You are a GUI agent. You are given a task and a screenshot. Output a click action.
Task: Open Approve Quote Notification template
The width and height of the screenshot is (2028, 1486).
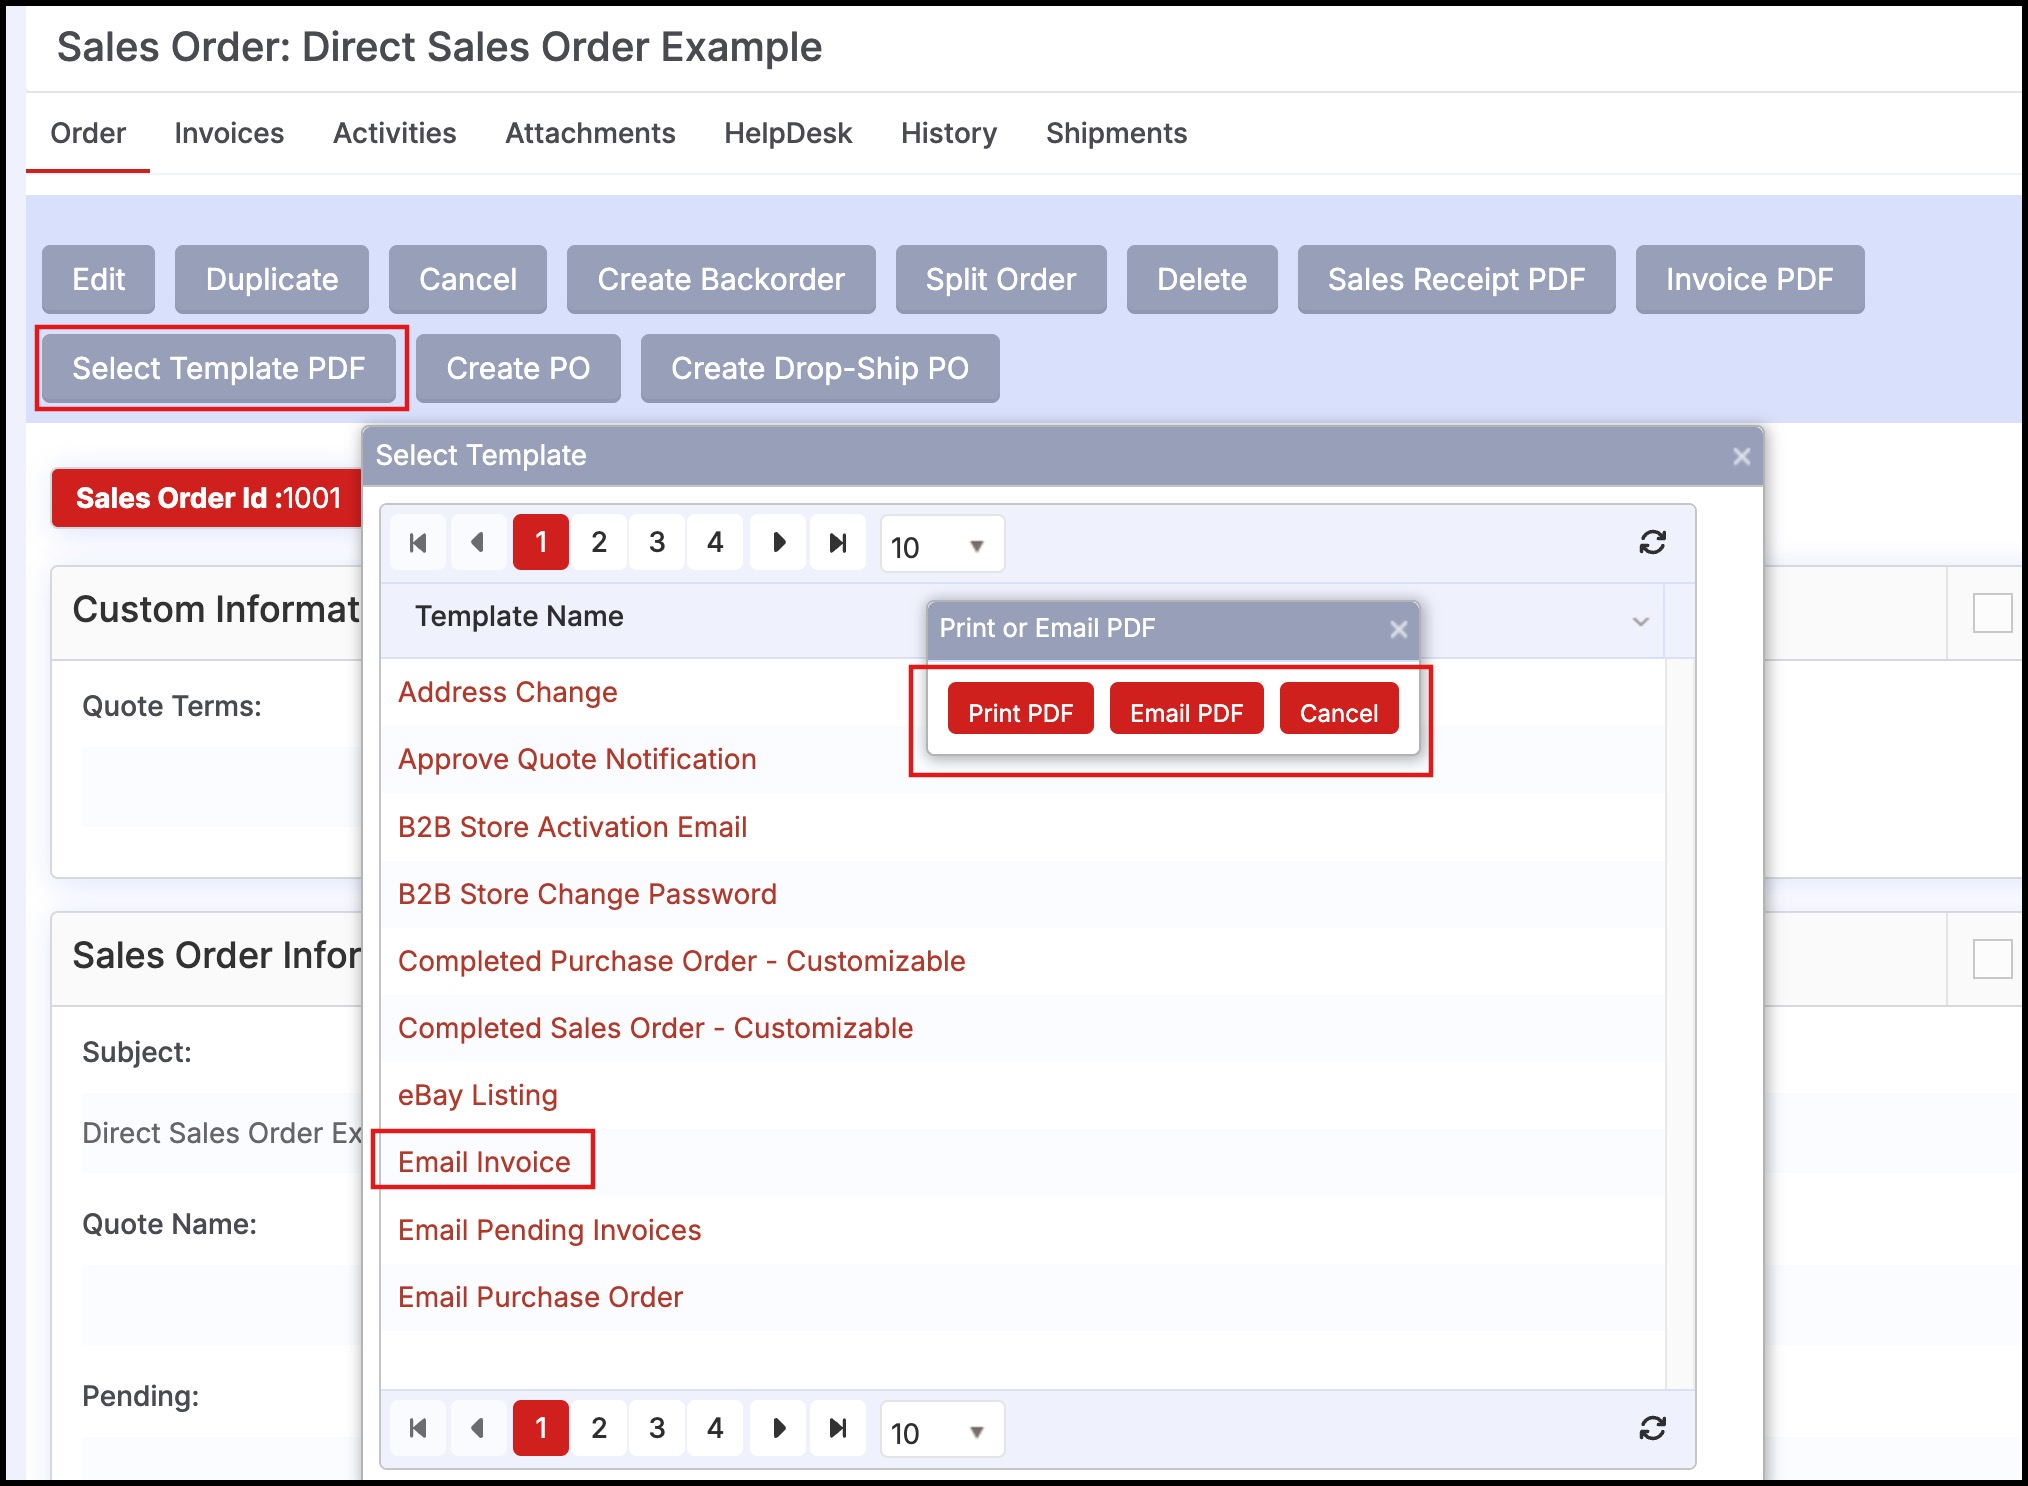(577, 759)
